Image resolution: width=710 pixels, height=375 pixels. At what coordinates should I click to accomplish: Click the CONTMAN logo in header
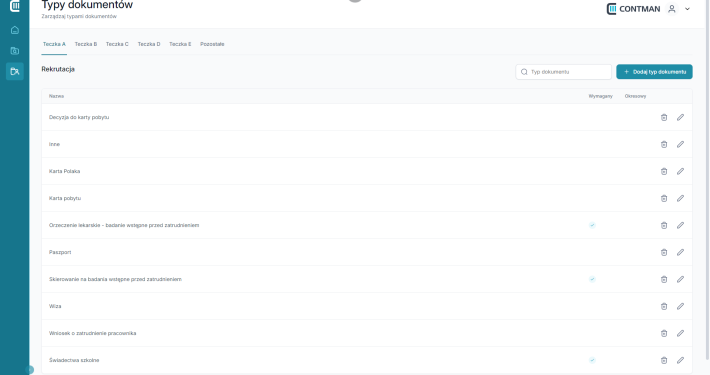tap(633, 9)
